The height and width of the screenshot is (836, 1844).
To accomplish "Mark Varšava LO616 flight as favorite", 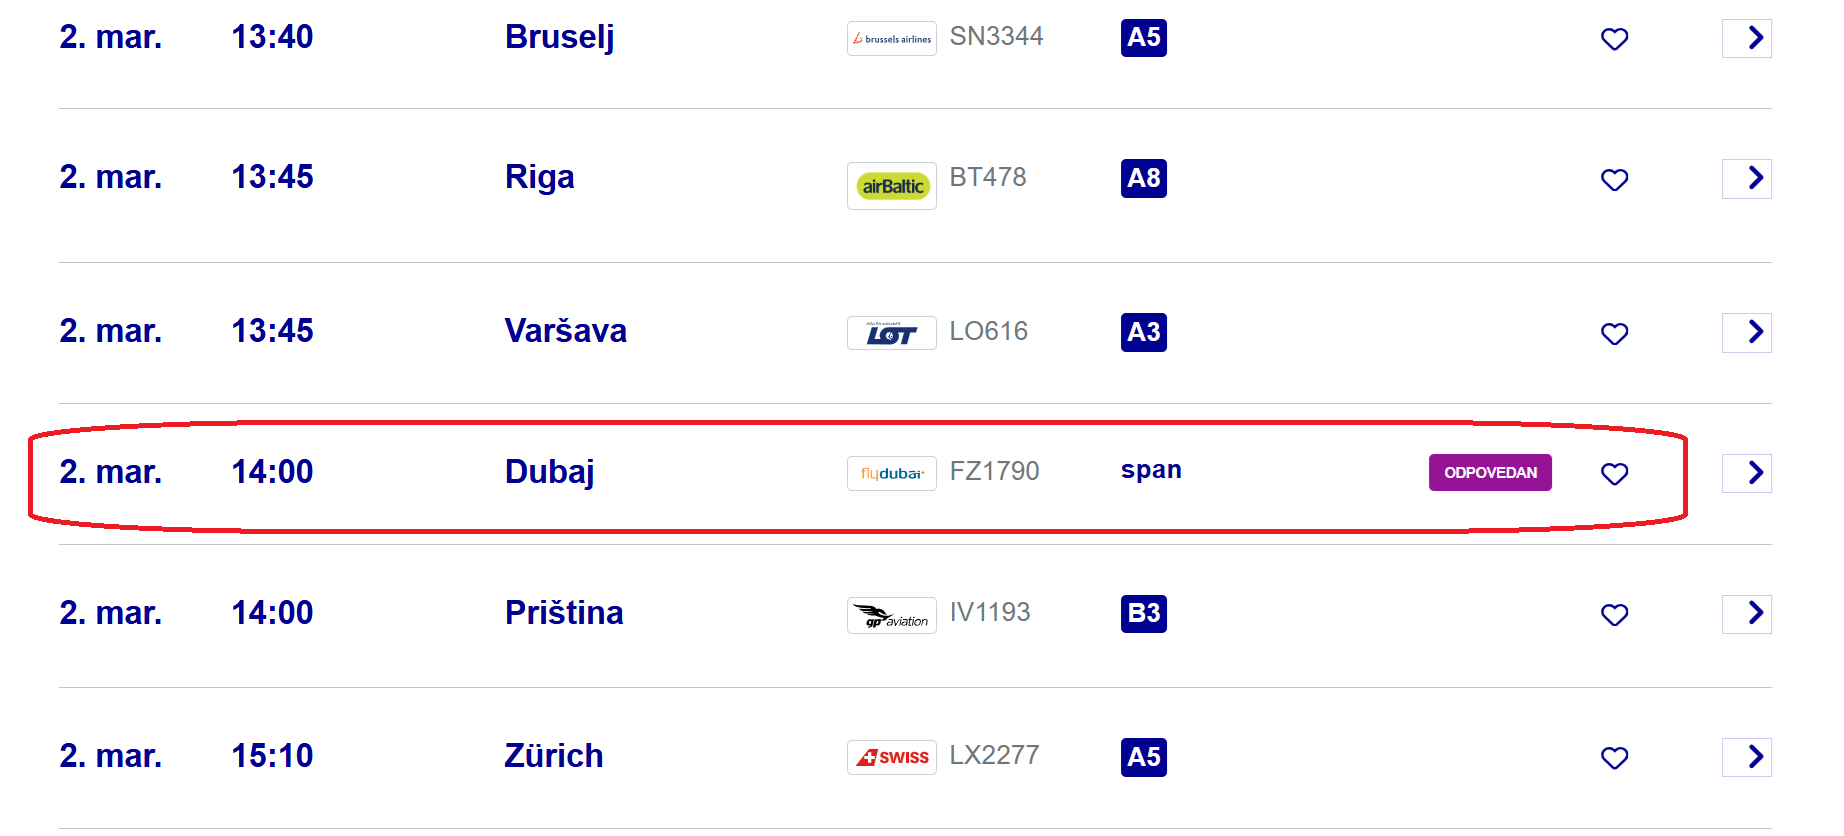I will click(x=1614, y=334).
